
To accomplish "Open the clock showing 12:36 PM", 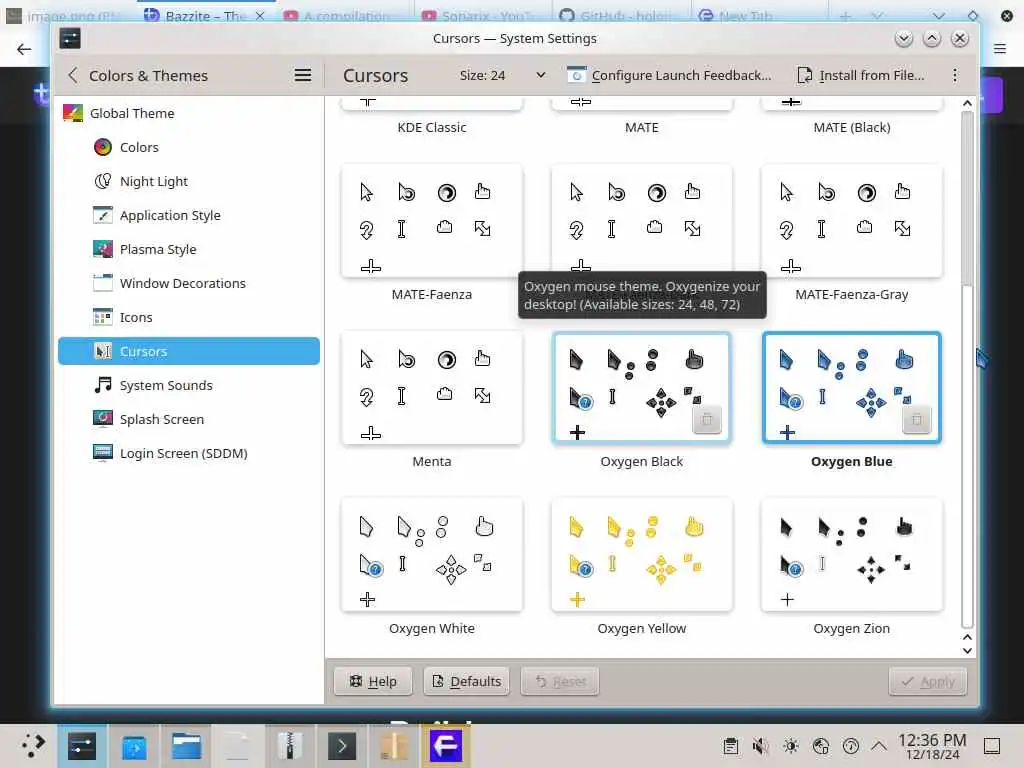I will [932, 746].
